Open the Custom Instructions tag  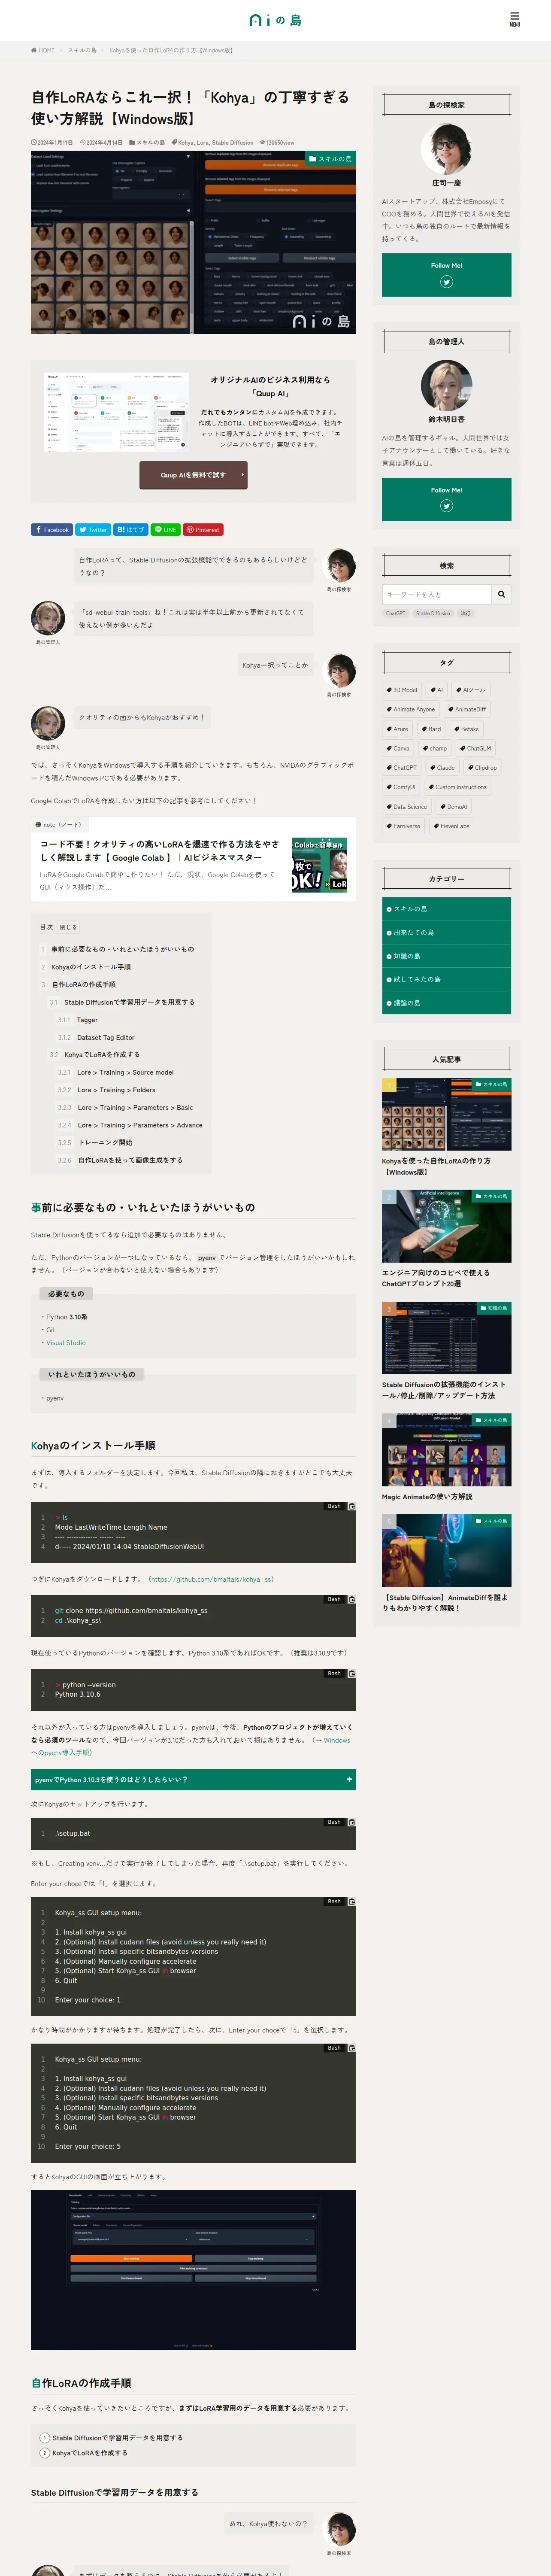click(x=457, y=787)
